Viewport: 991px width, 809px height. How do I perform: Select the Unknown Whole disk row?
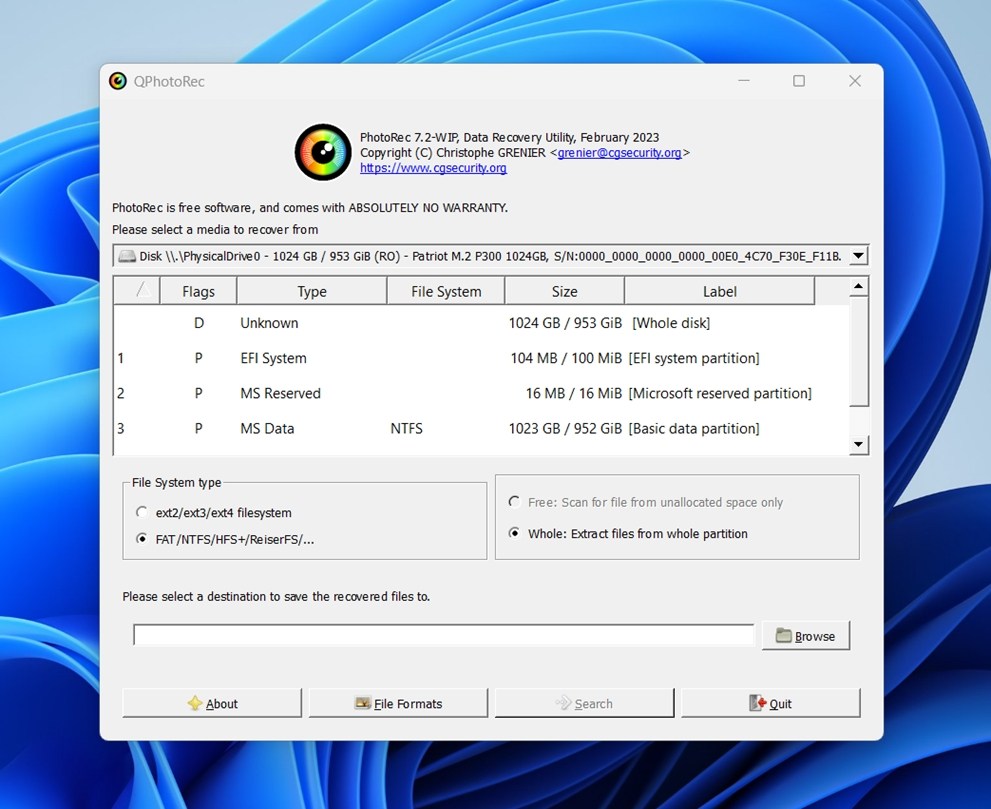[482, 323]
